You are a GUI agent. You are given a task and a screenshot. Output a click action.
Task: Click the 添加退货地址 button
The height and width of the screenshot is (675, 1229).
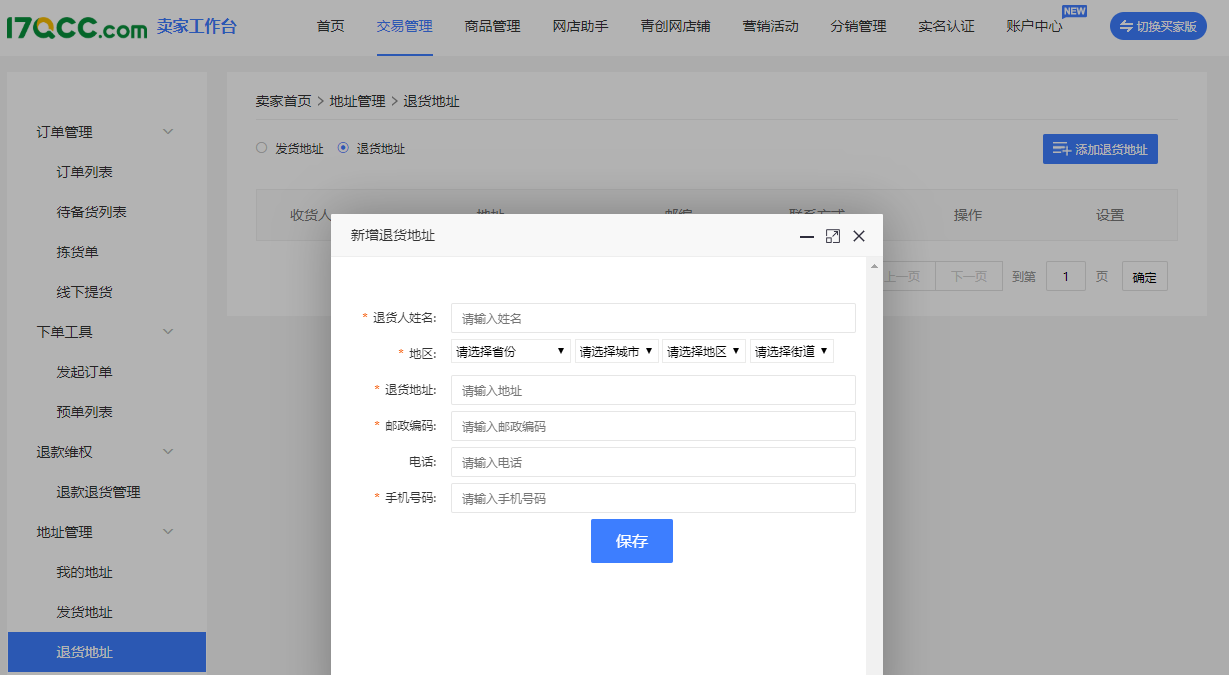(x=1100, y=149)
